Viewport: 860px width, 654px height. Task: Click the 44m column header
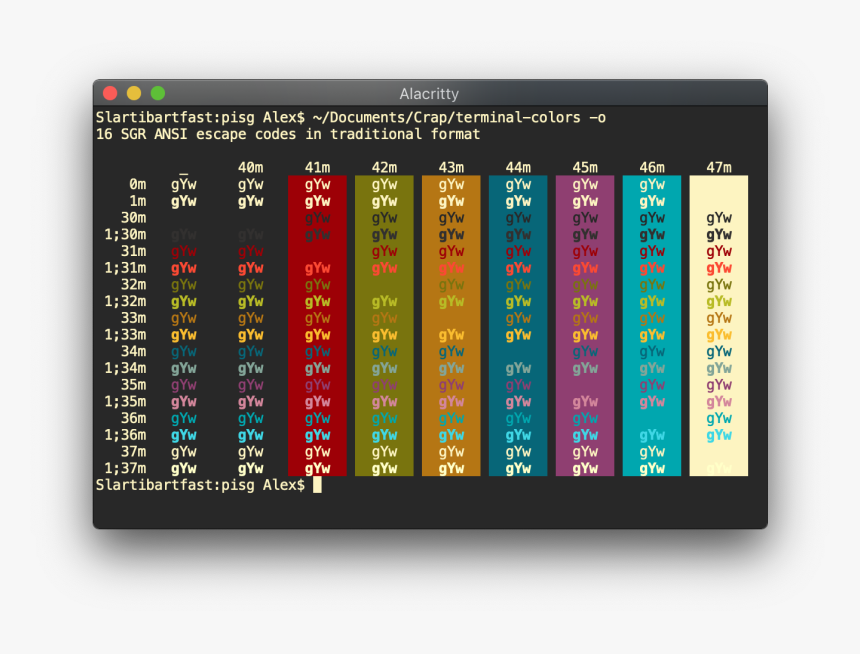pos(518,167)
